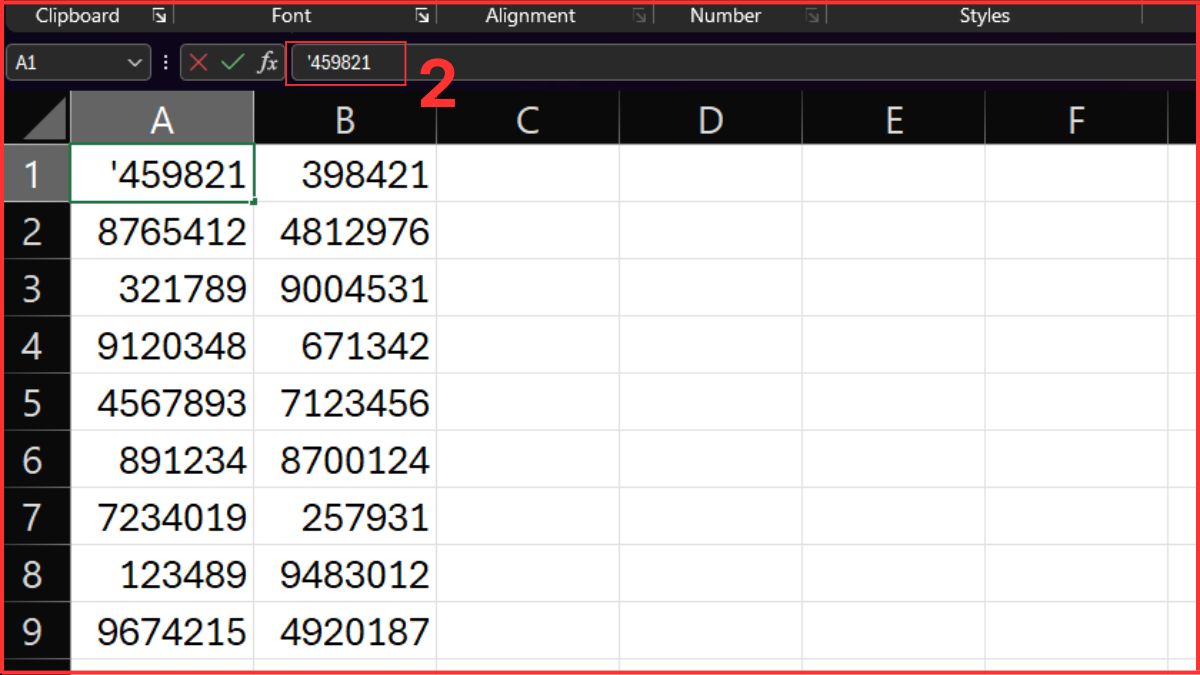The height and width of the screenshot is (675, 1200).
Task: Click cell containing 9674215
Action: 162,630
